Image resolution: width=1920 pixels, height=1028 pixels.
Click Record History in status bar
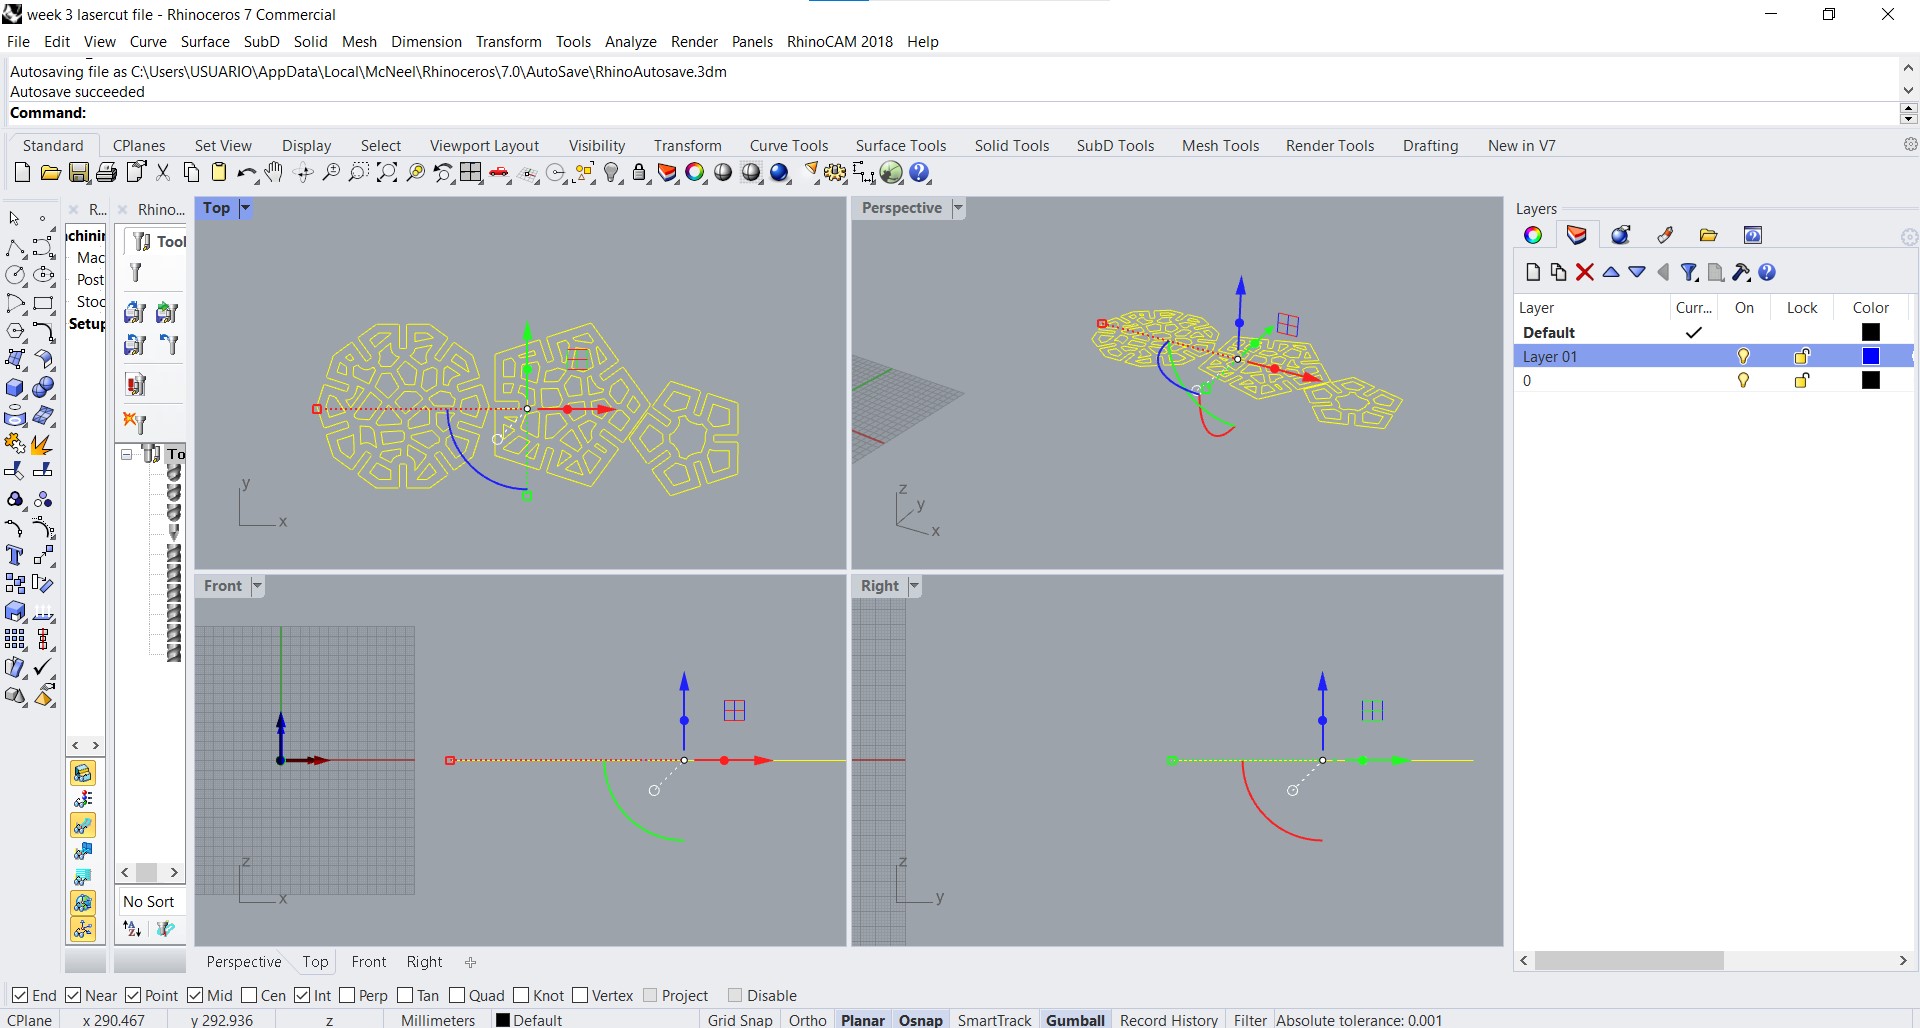click(1168, 1019)
